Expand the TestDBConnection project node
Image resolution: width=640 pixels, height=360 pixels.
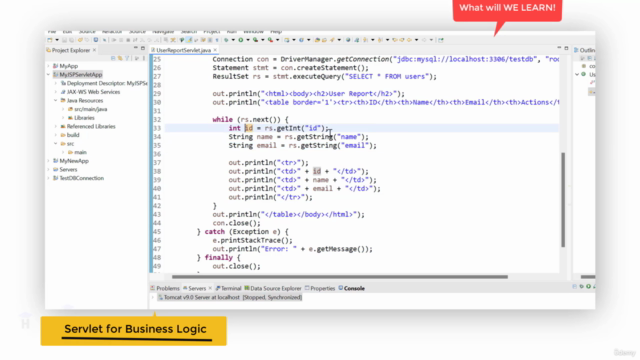point(49,178)
